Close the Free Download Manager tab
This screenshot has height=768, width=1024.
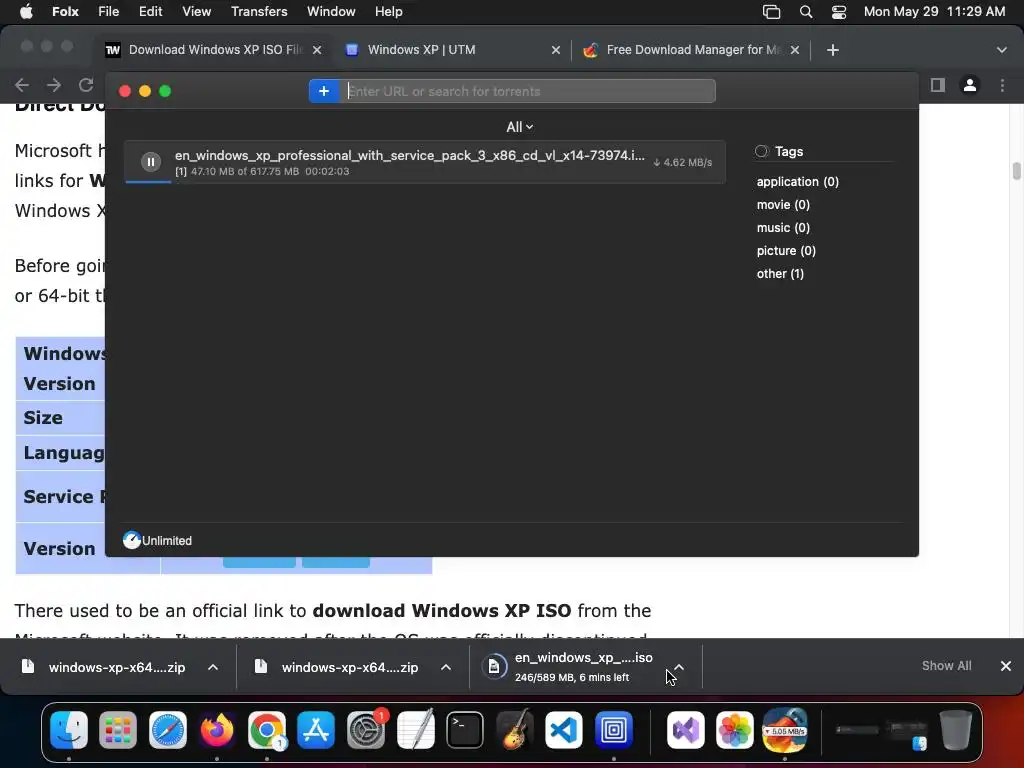click(x=795, y=50)
